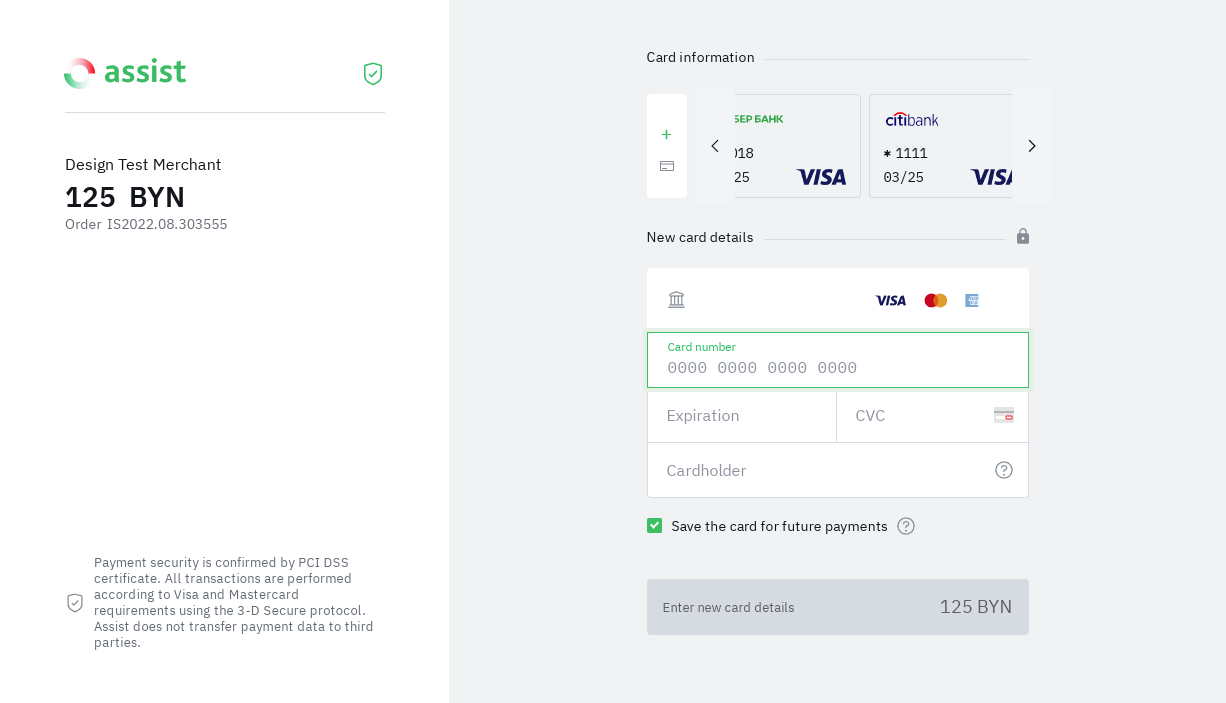Click into the CVC field
Screen dimensions: 1226x703
[x=915, y=416]
